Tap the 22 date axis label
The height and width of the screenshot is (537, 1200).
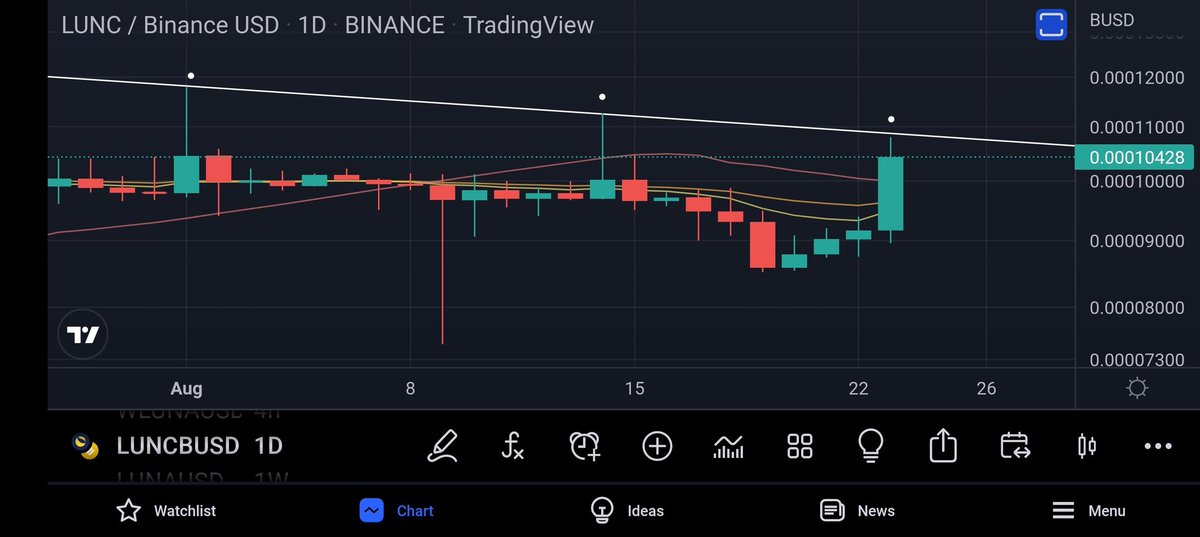pyautogui.click(x=858, y=388)
